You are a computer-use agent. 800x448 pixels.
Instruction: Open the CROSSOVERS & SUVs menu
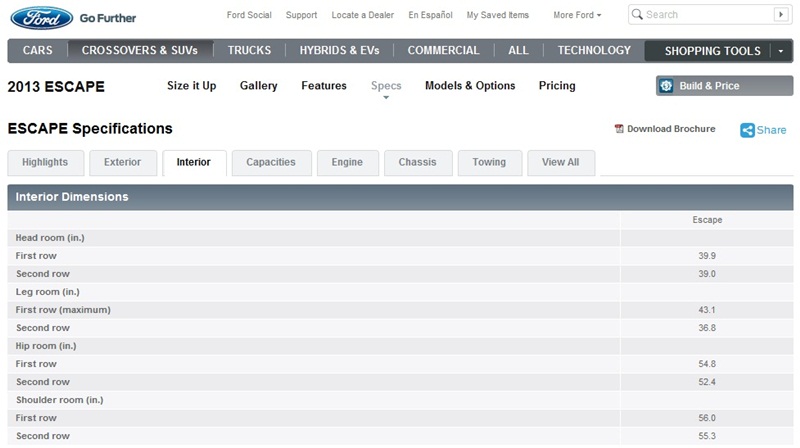140,51
